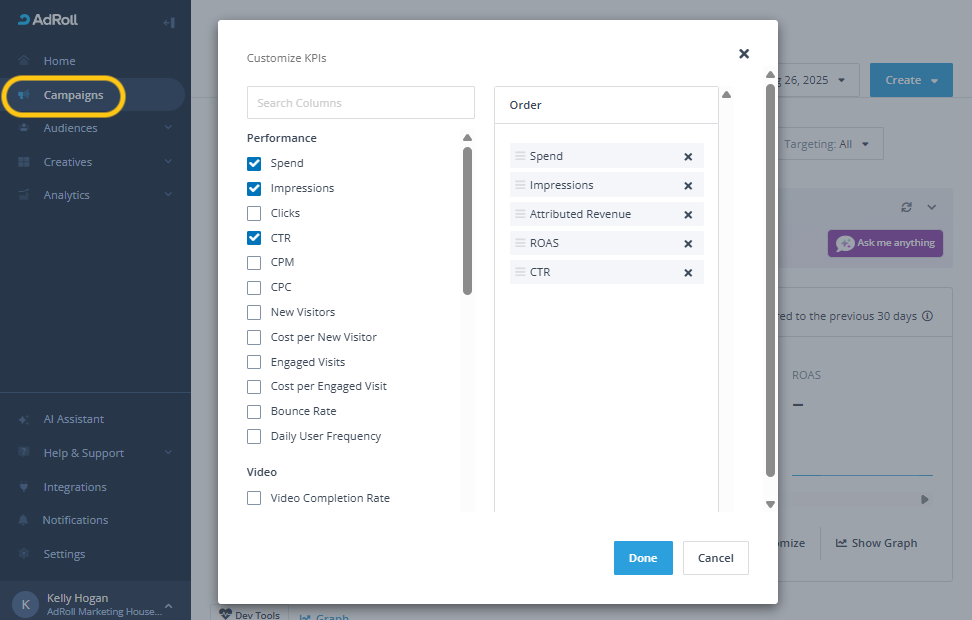The height and width of the screenshot is (620, 972).
Task: Open the Targeting: All dropdown
Action: 826,144
